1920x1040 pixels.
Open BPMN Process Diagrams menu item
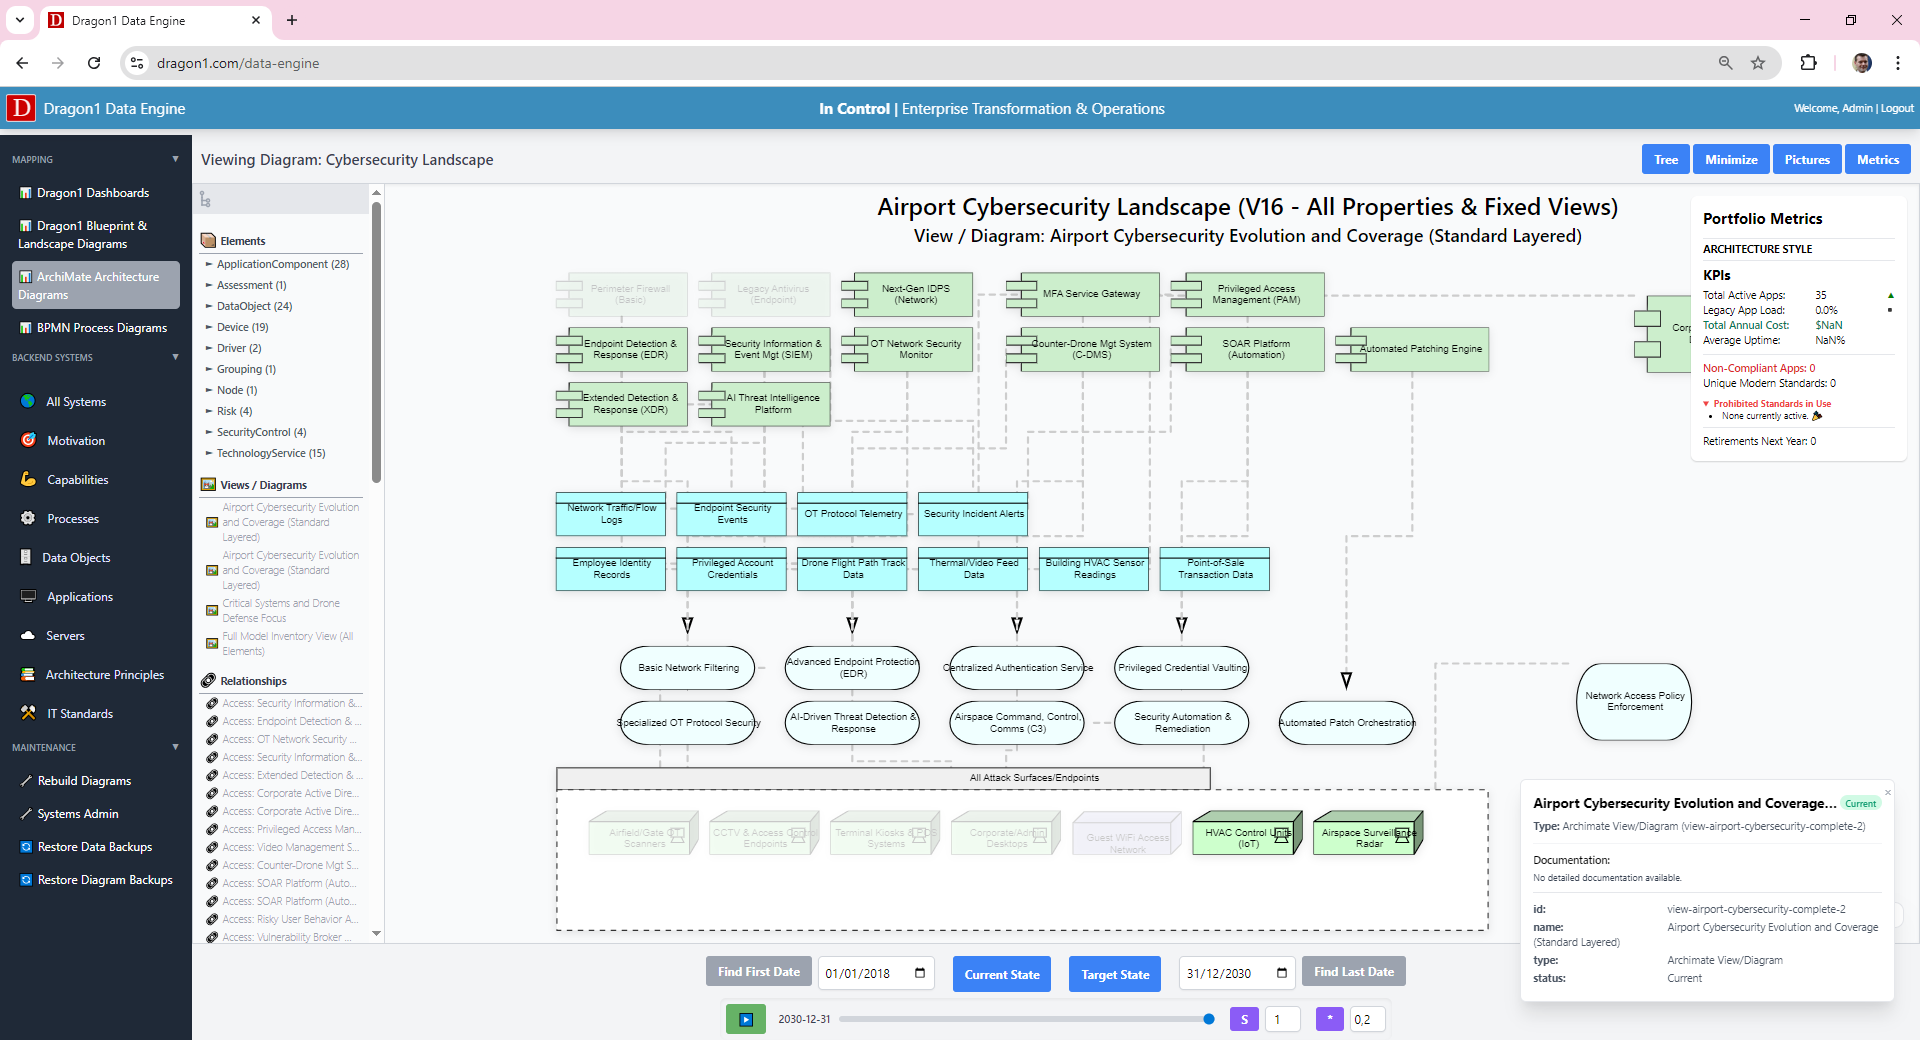point(101,328)
